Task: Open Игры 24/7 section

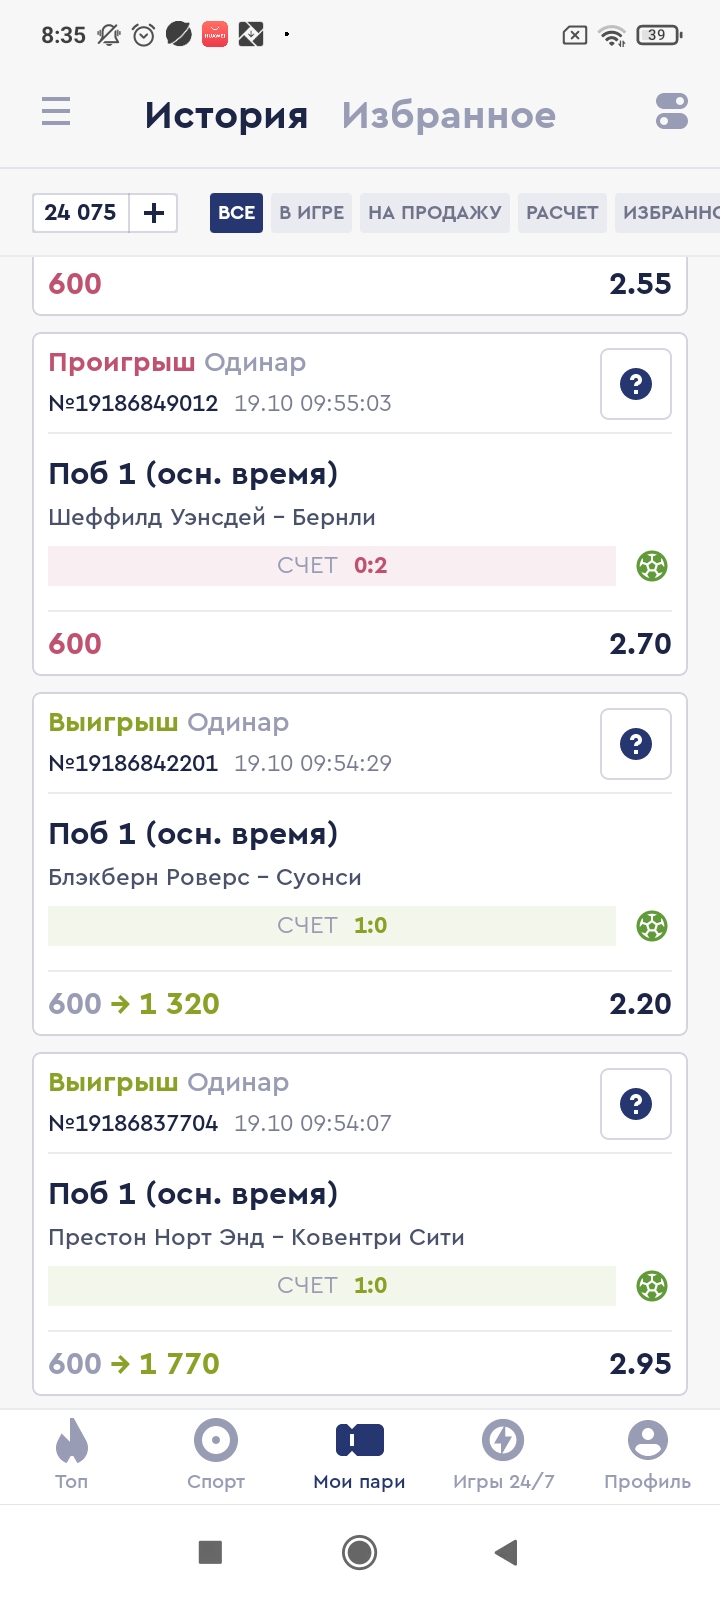Action: tap(503, 1455)
